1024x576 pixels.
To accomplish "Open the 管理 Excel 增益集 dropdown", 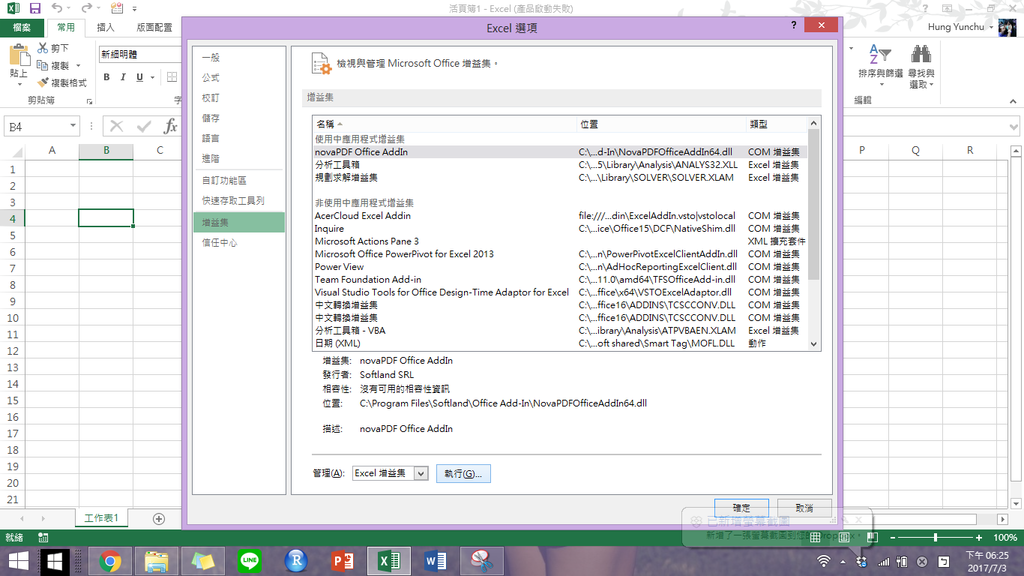I will tap(421, 473).
